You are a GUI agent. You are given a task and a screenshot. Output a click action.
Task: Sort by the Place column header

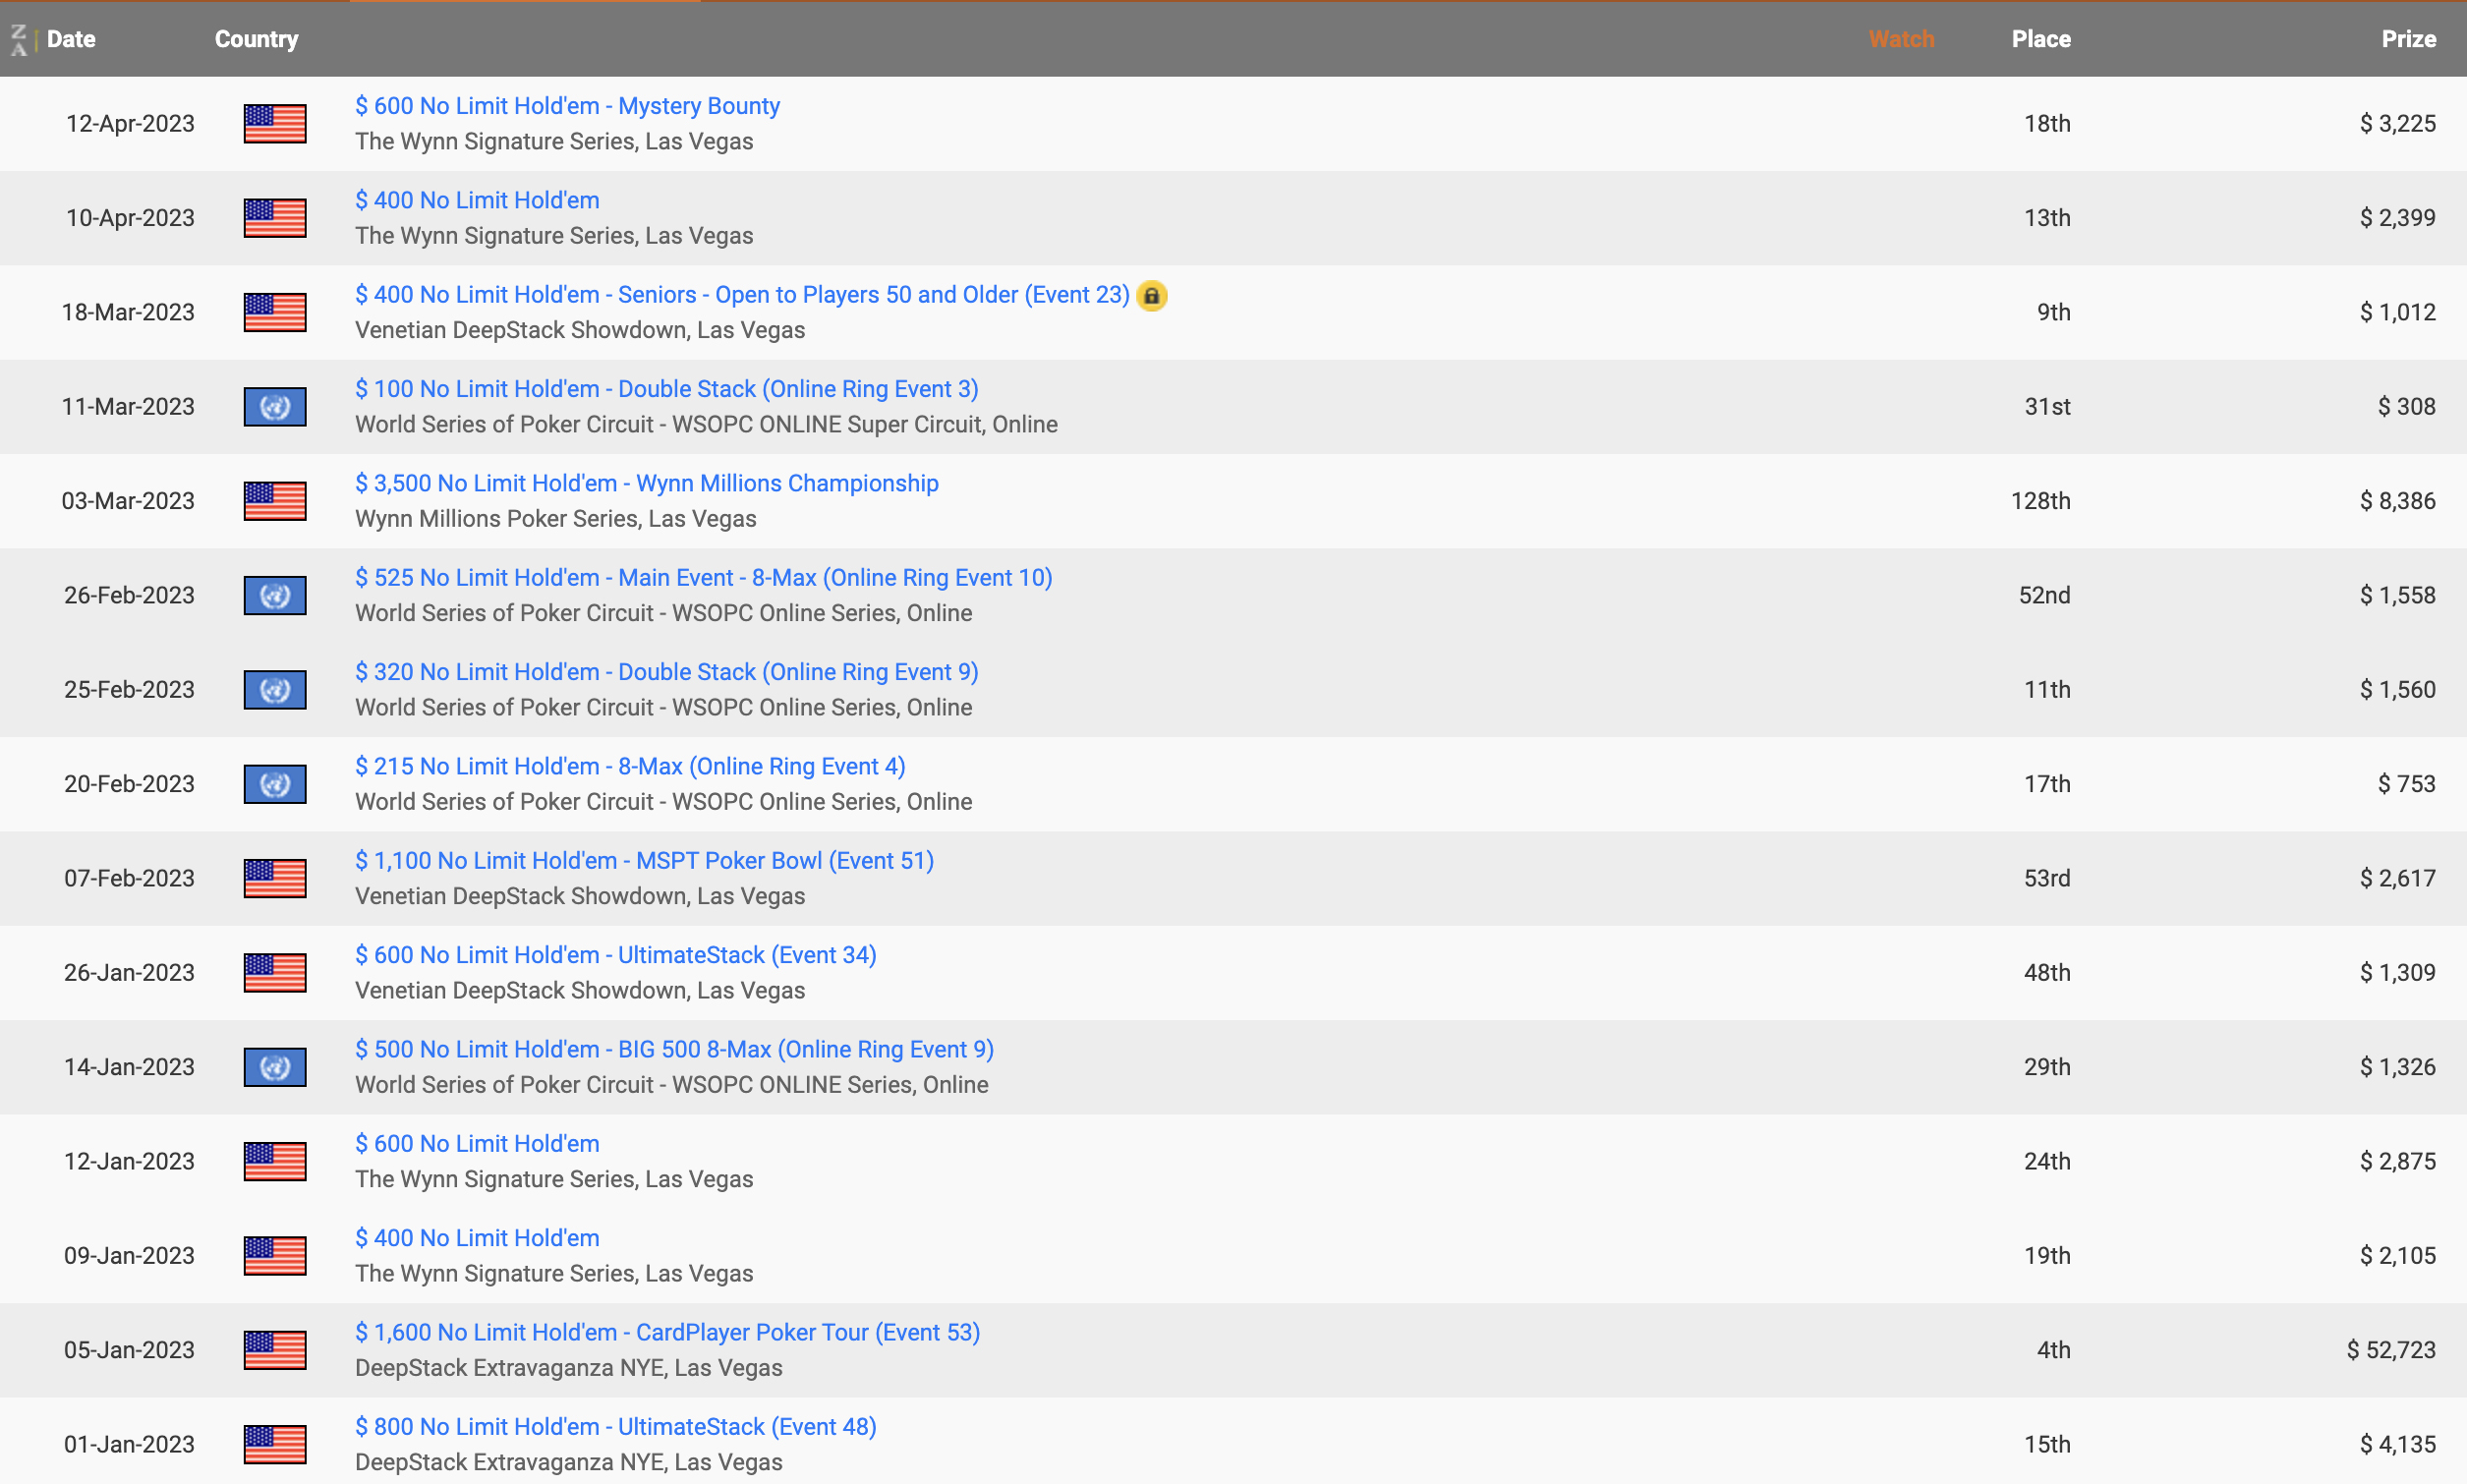pos(2041,39)
